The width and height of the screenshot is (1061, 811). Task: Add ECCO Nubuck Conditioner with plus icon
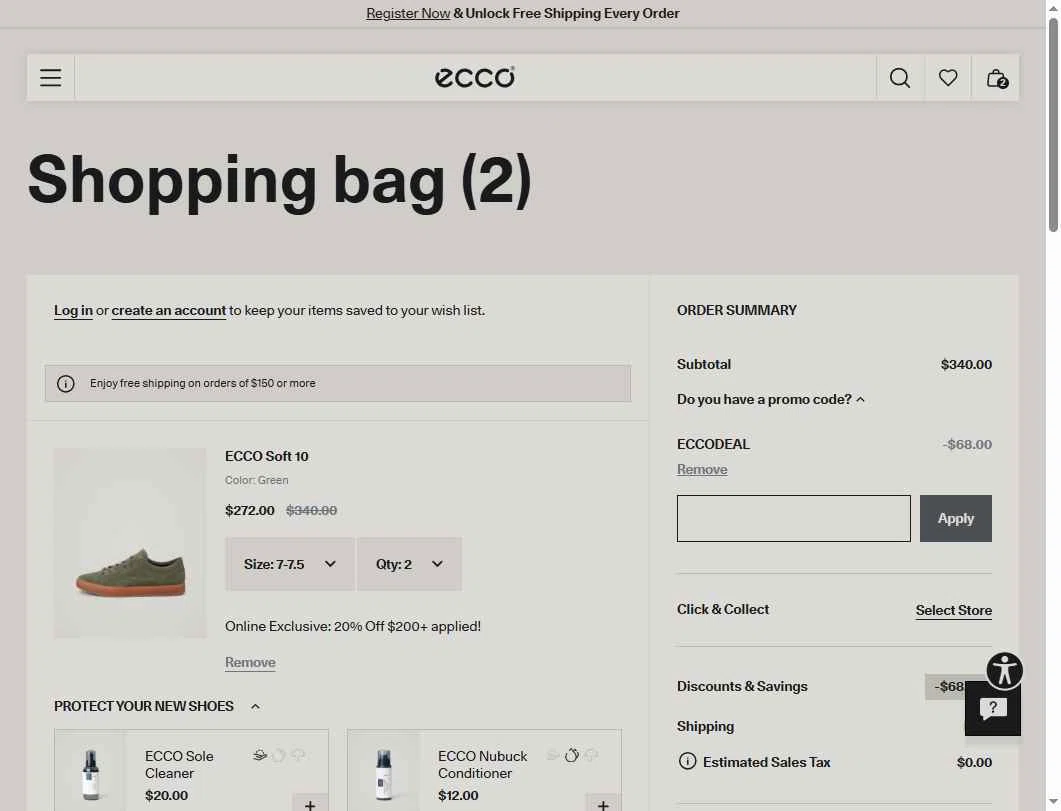603,804
